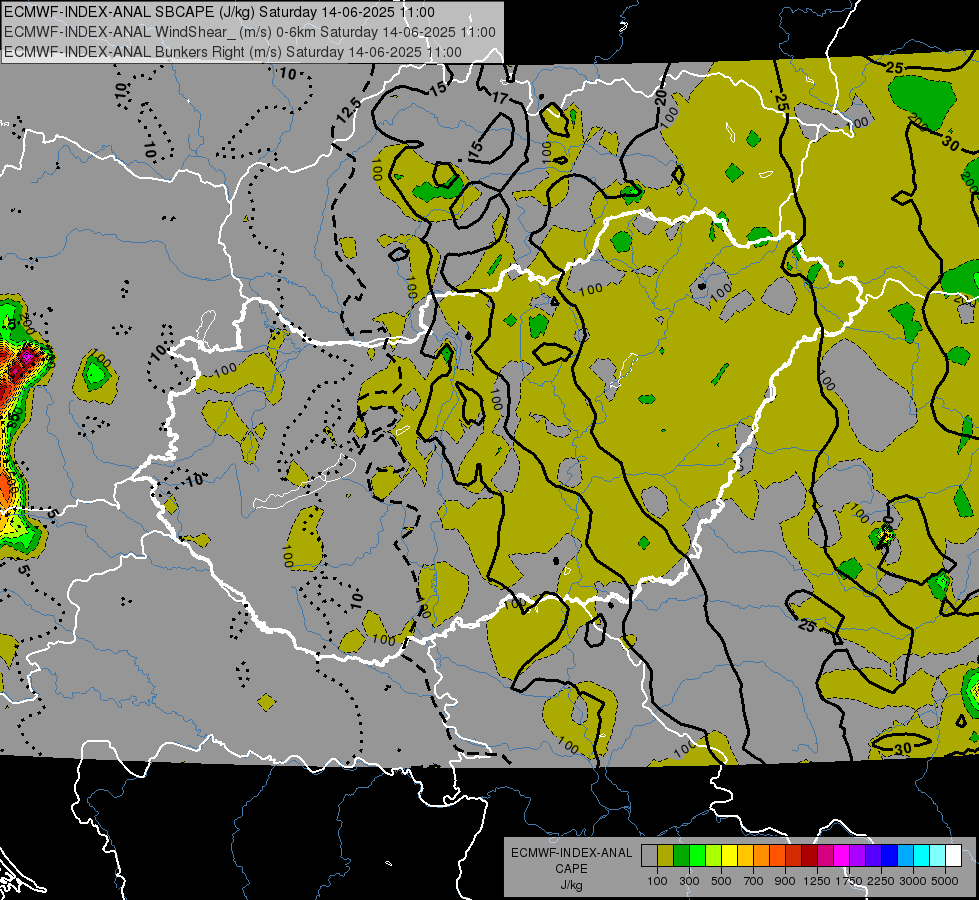
Task: Click the 300 legend value
Action: click(689, 881)
